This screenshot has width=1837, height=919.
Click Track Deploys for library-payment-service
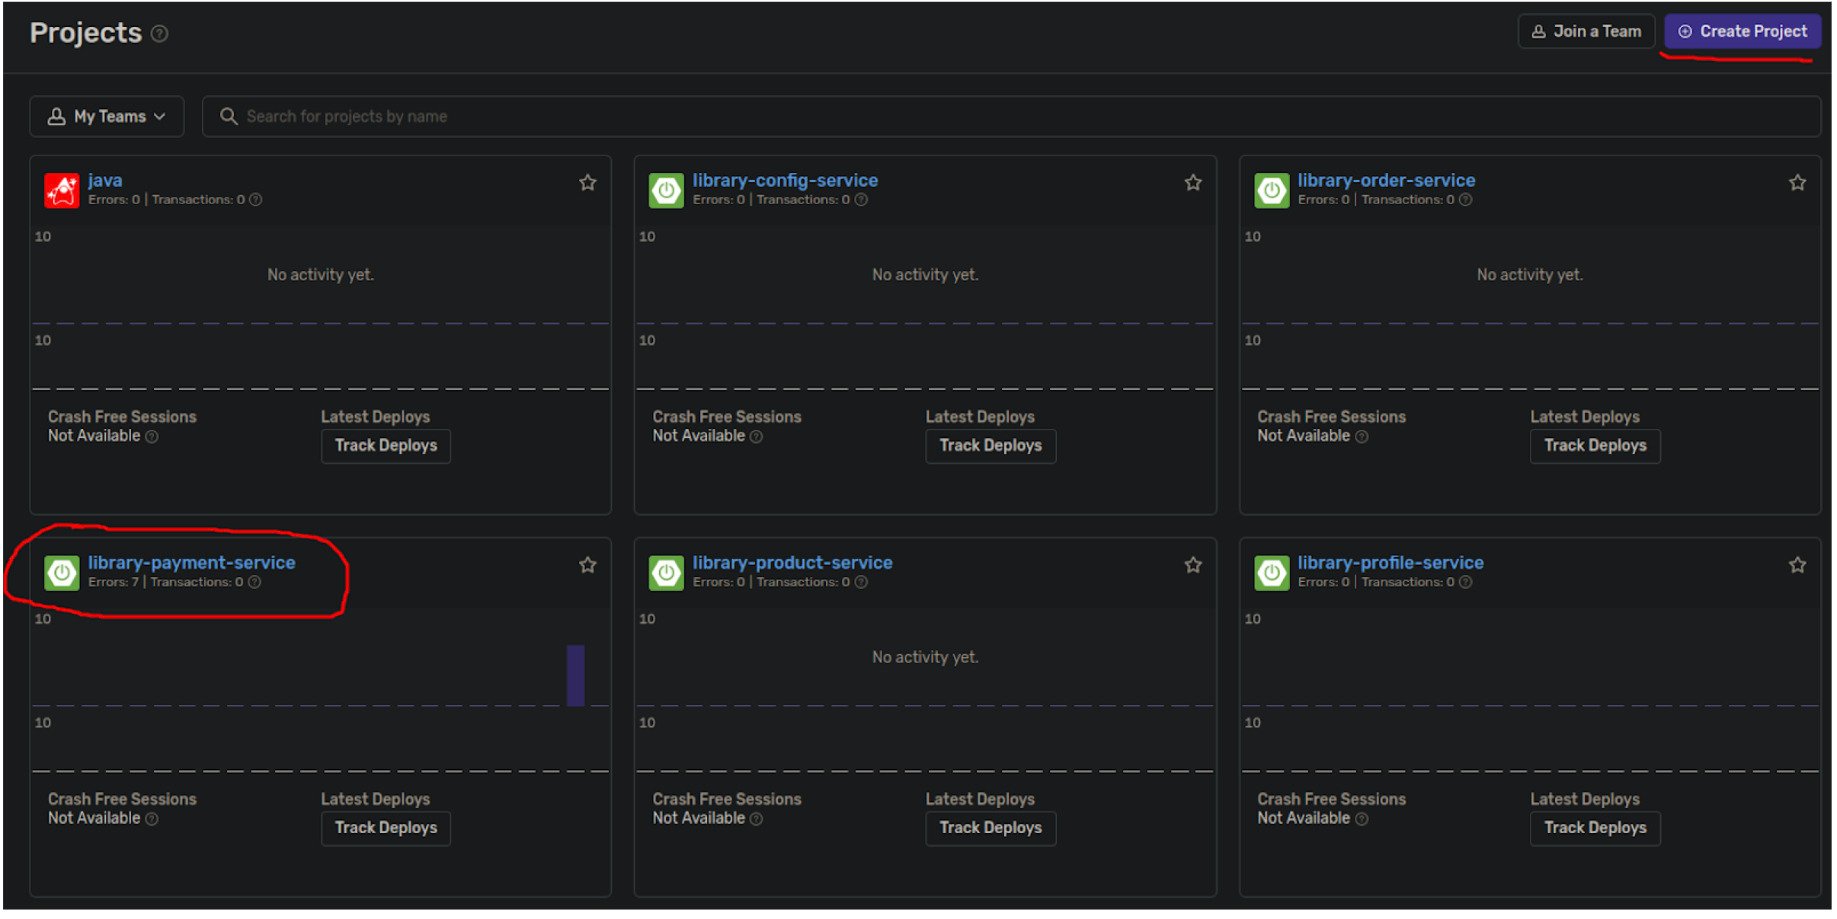[x=386, y=828]
